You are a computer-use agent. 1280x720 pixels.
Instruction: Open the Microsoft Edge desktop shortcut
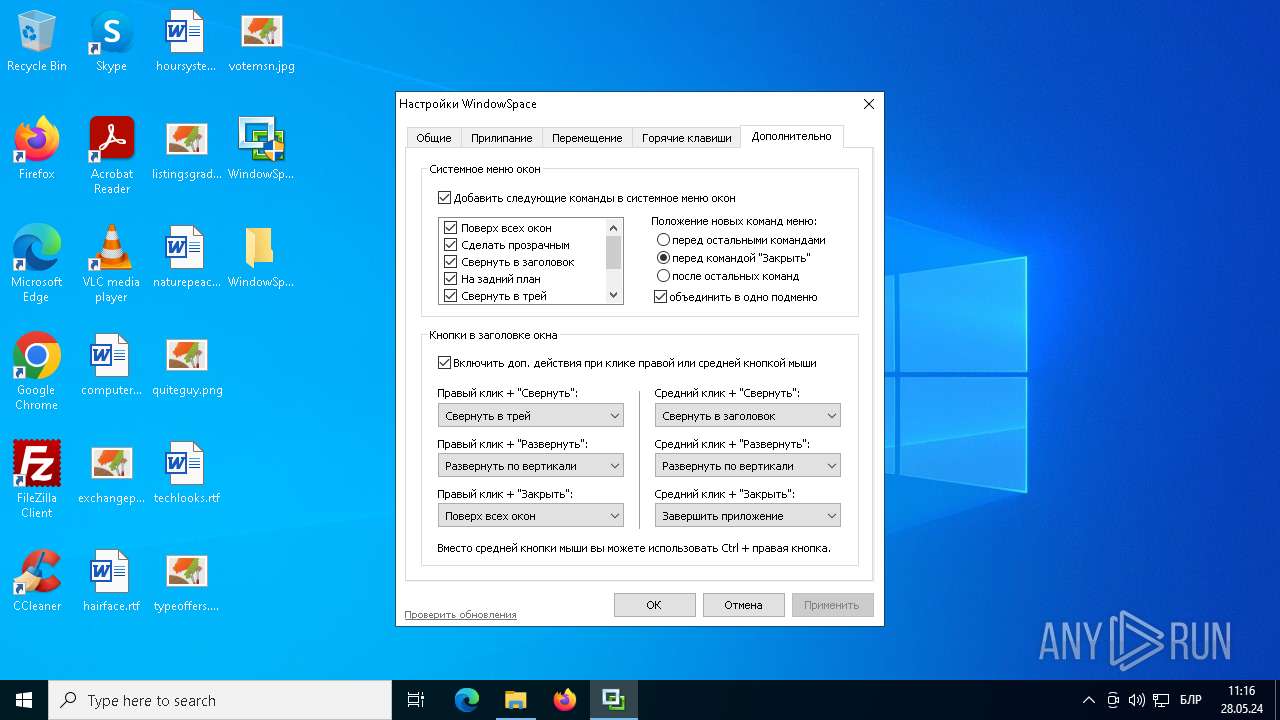(x=37, y=263)
